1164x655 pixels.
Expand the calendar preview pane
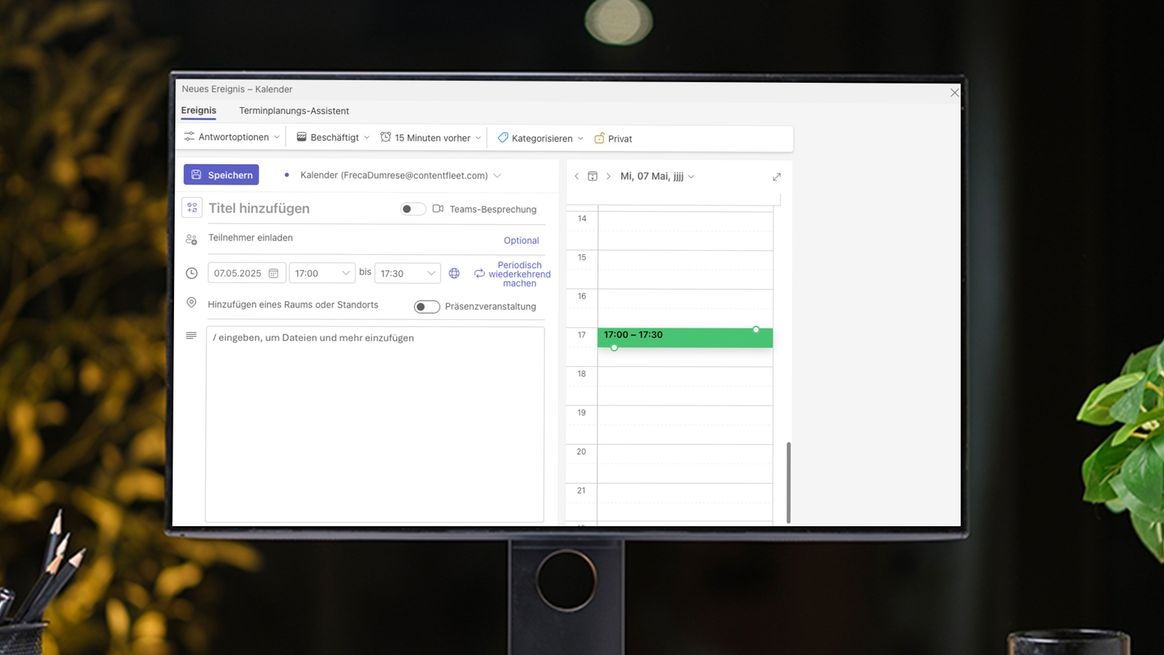pos(777,177)
